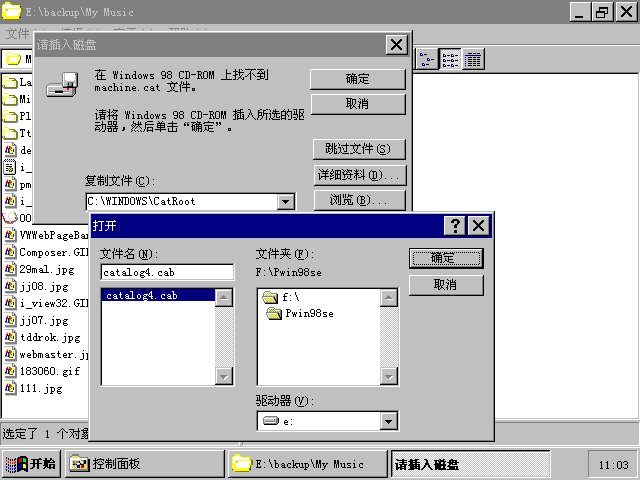
Task: Click folder list scroll down arrow
Action: point(389,376)
